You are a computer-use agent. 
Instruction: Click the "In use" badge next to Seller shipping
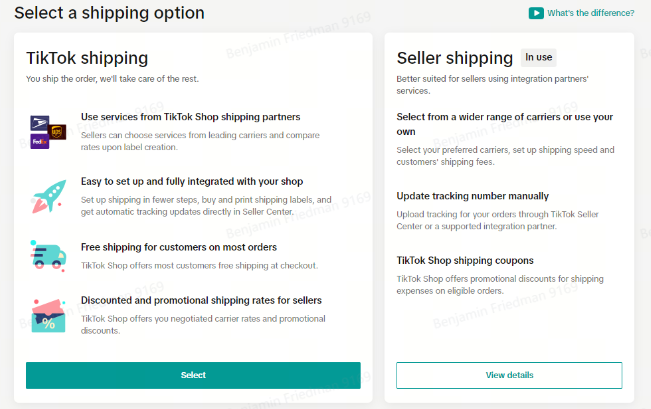pyautogui.click(x=538, y=57)
